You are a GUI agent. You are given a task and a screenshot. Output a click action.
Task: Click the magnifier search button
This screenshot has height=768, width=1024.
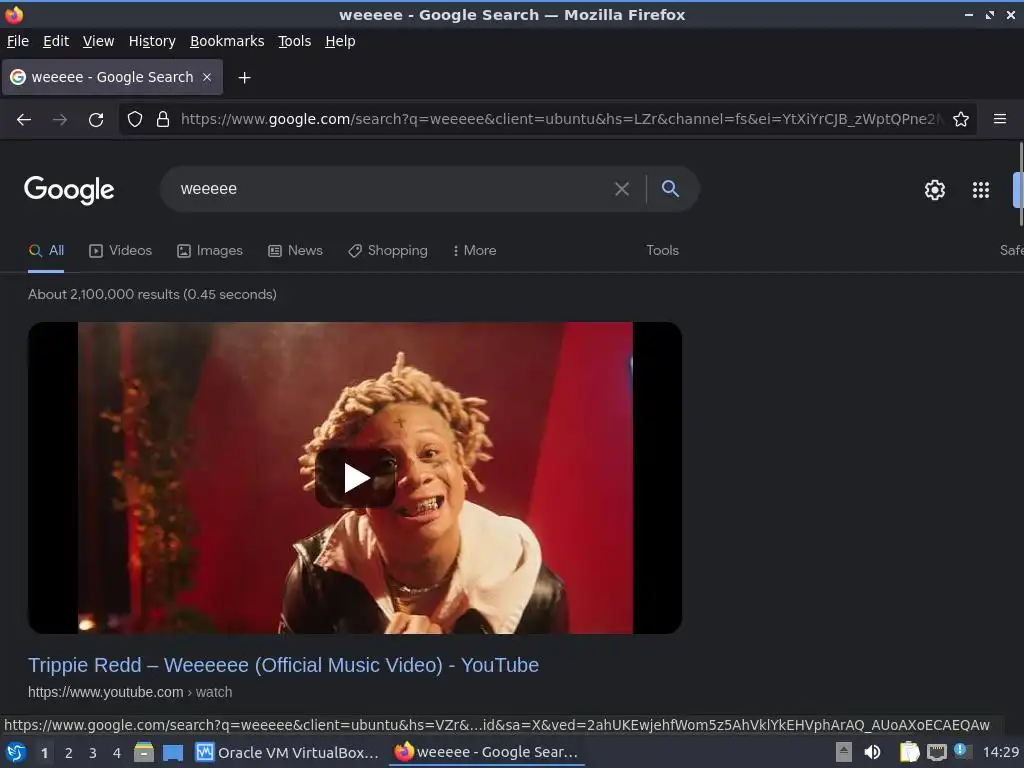(x=670, y=189)
